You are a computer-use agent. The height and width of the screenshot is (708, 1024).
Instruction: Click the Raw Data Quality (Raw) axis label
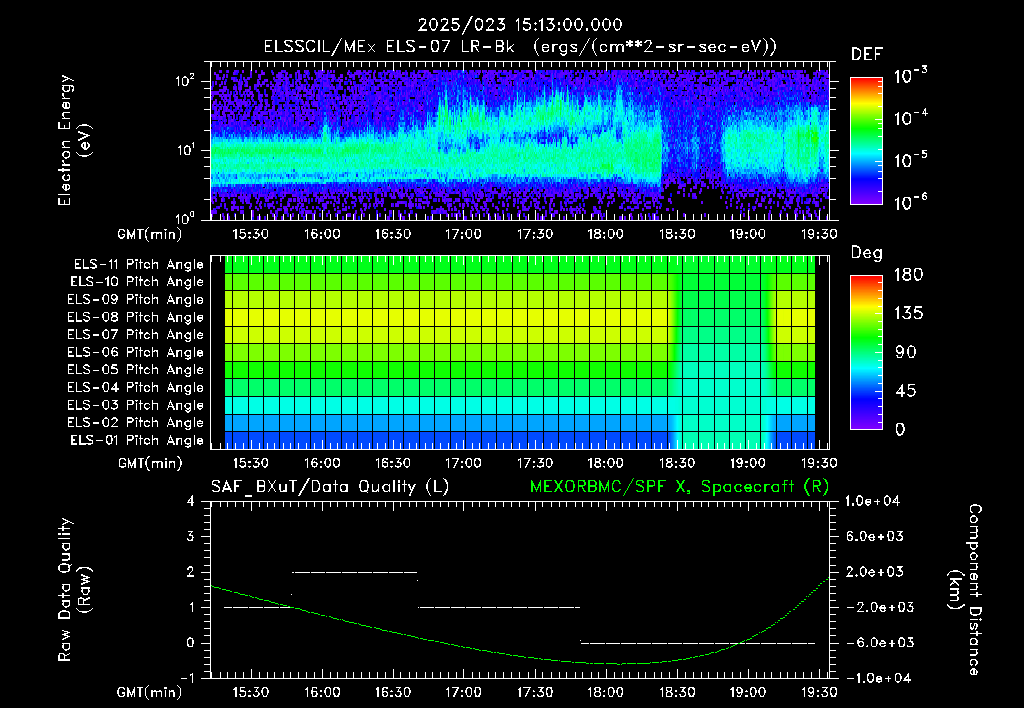pyautogui.click(x=74, y=590)
